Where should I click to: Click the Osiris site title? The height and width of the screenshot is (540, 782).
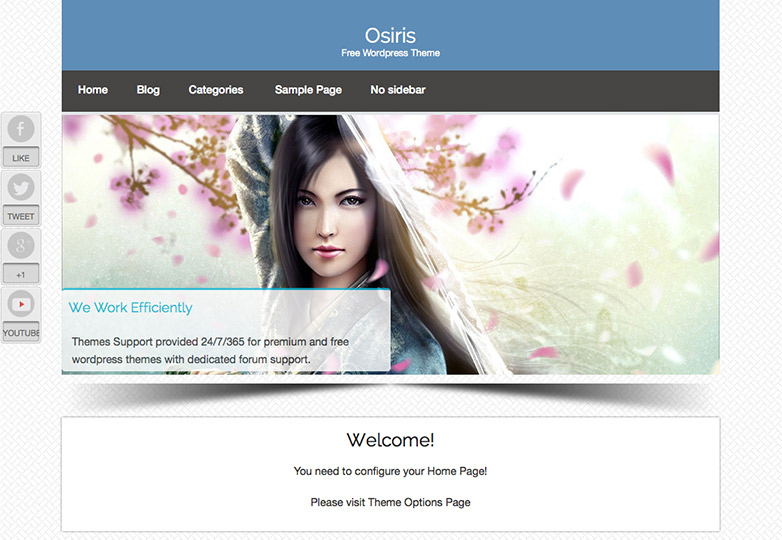pos(391,35)
